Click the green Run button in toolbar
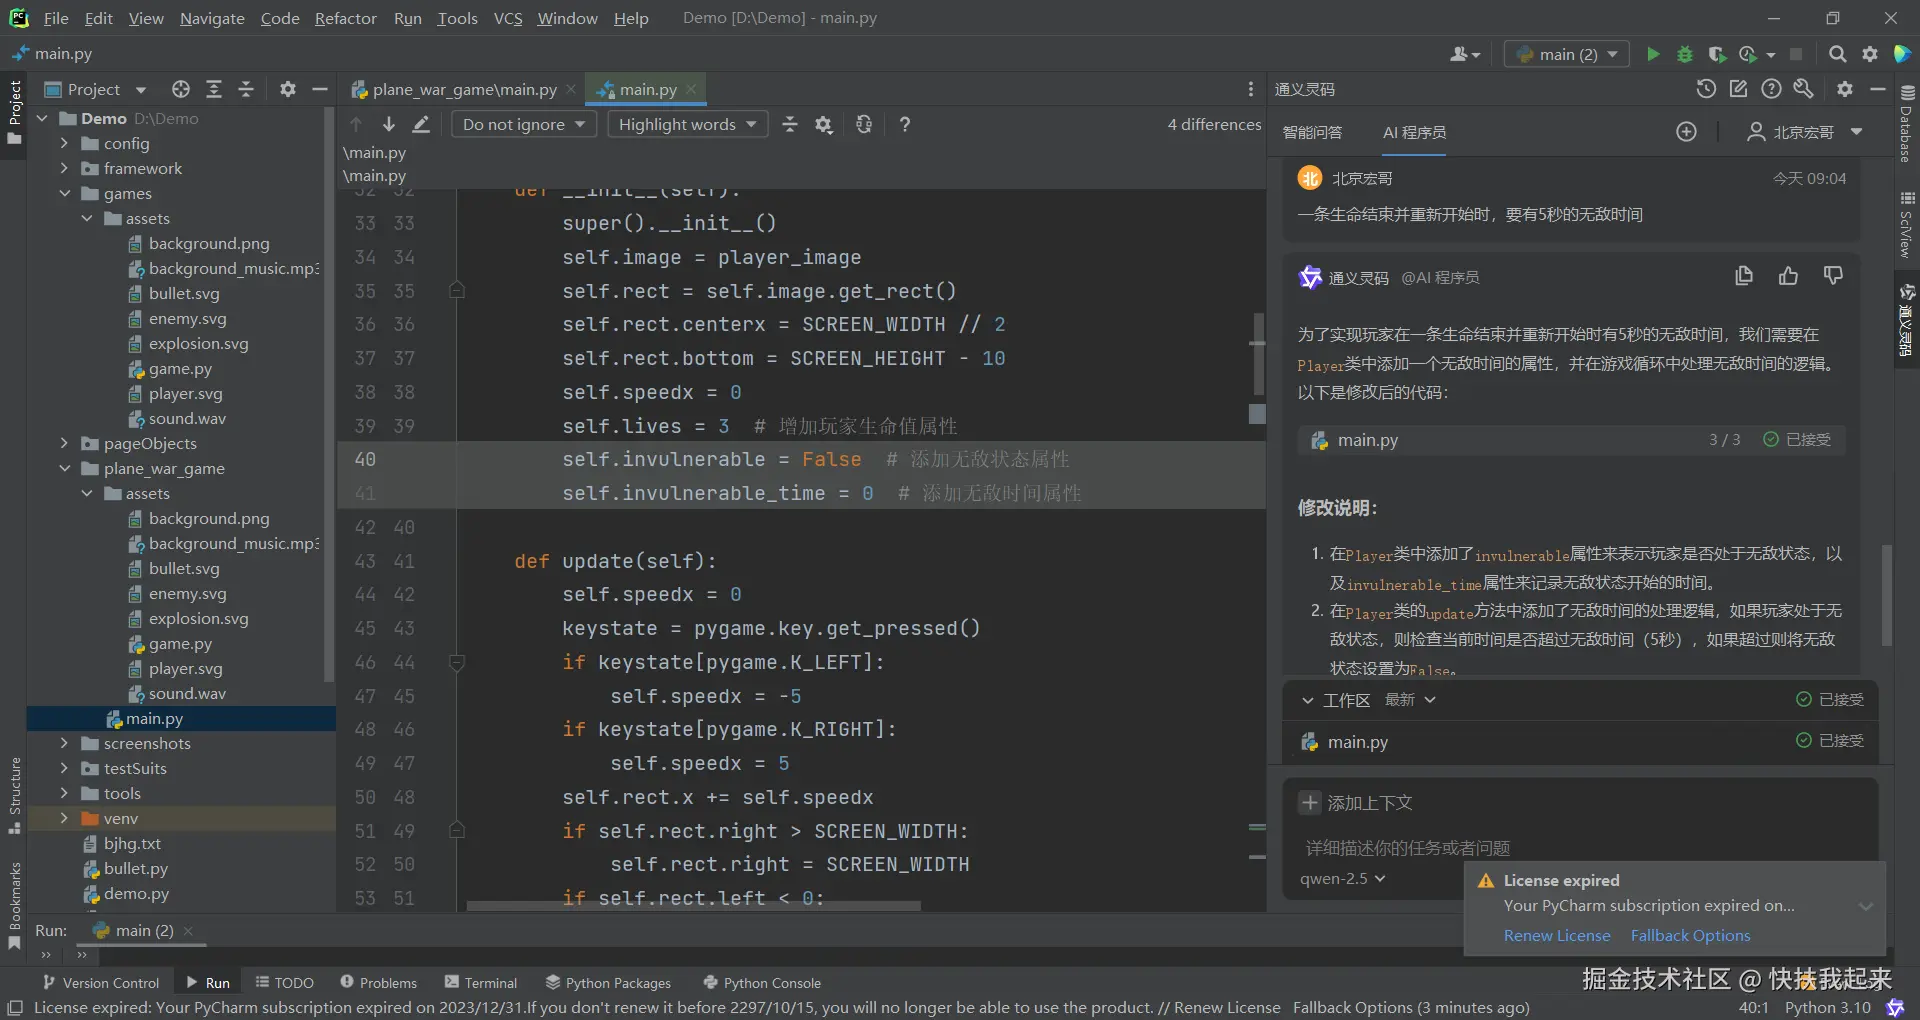The image size is (1920, 1020). [x=1653, y=54]
